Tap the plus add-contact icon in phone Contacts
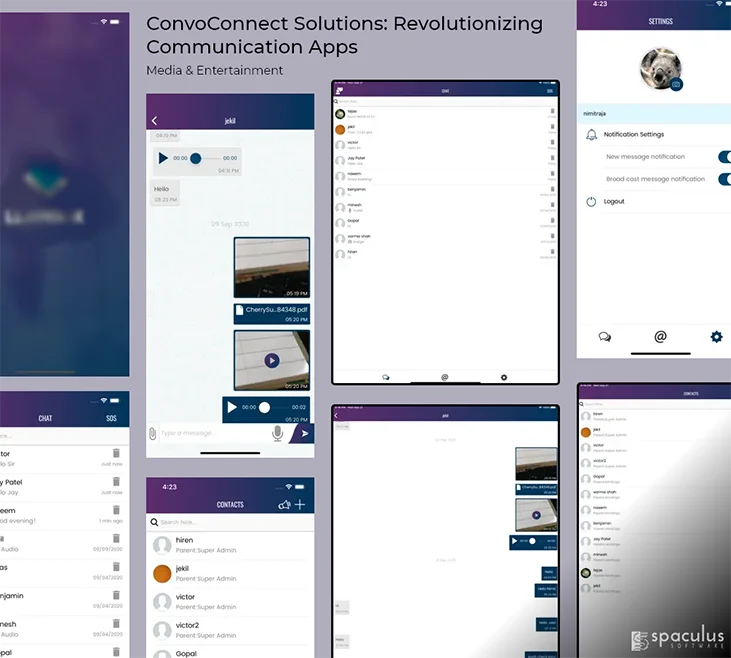 point(300,504)
